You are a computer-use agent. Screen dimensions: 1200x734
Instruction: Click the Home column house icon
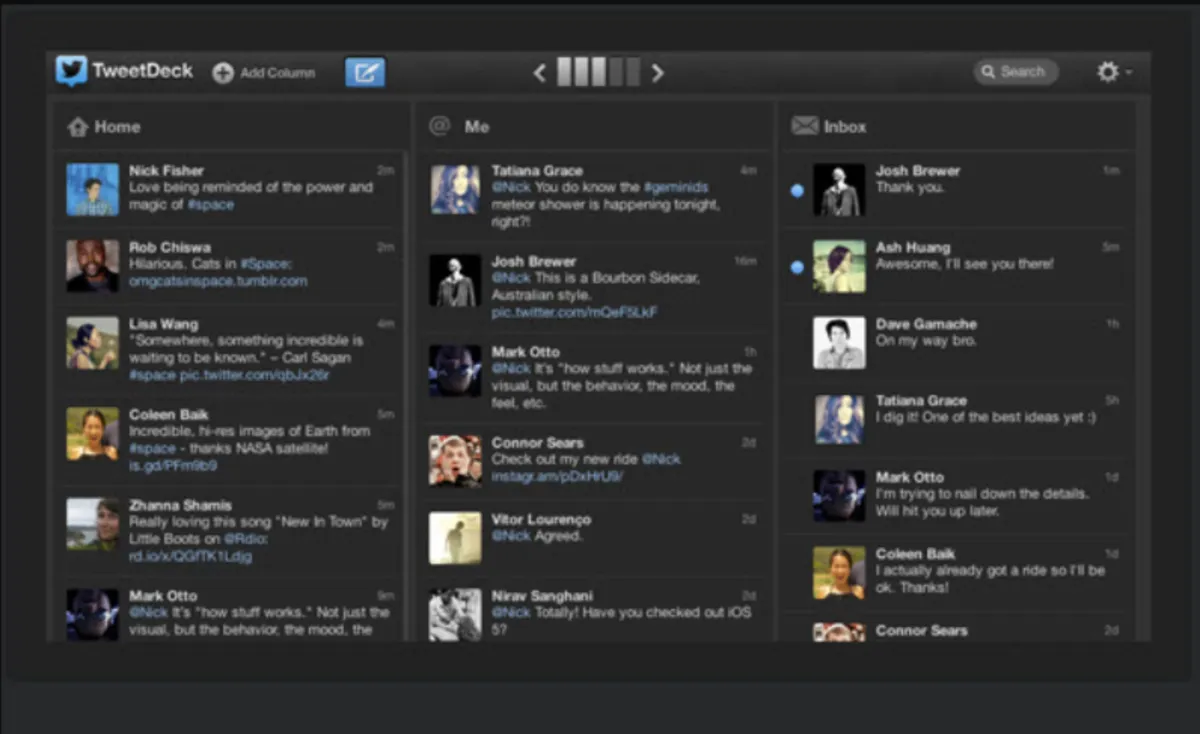pos(78,127)
